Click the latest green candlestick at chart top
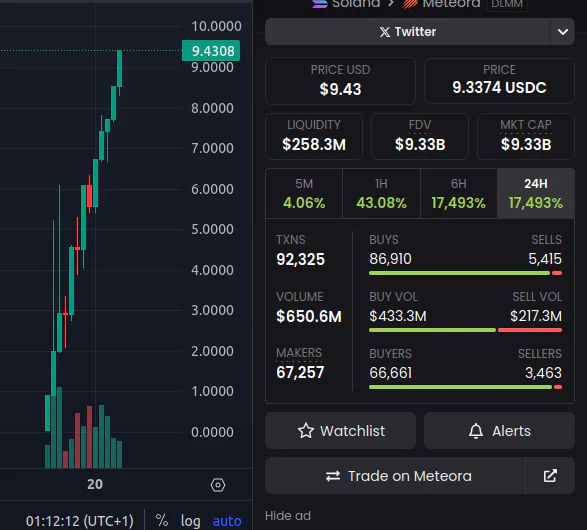Image resolution: width=587 pixels, height=530 pixels. pos(119,69)
